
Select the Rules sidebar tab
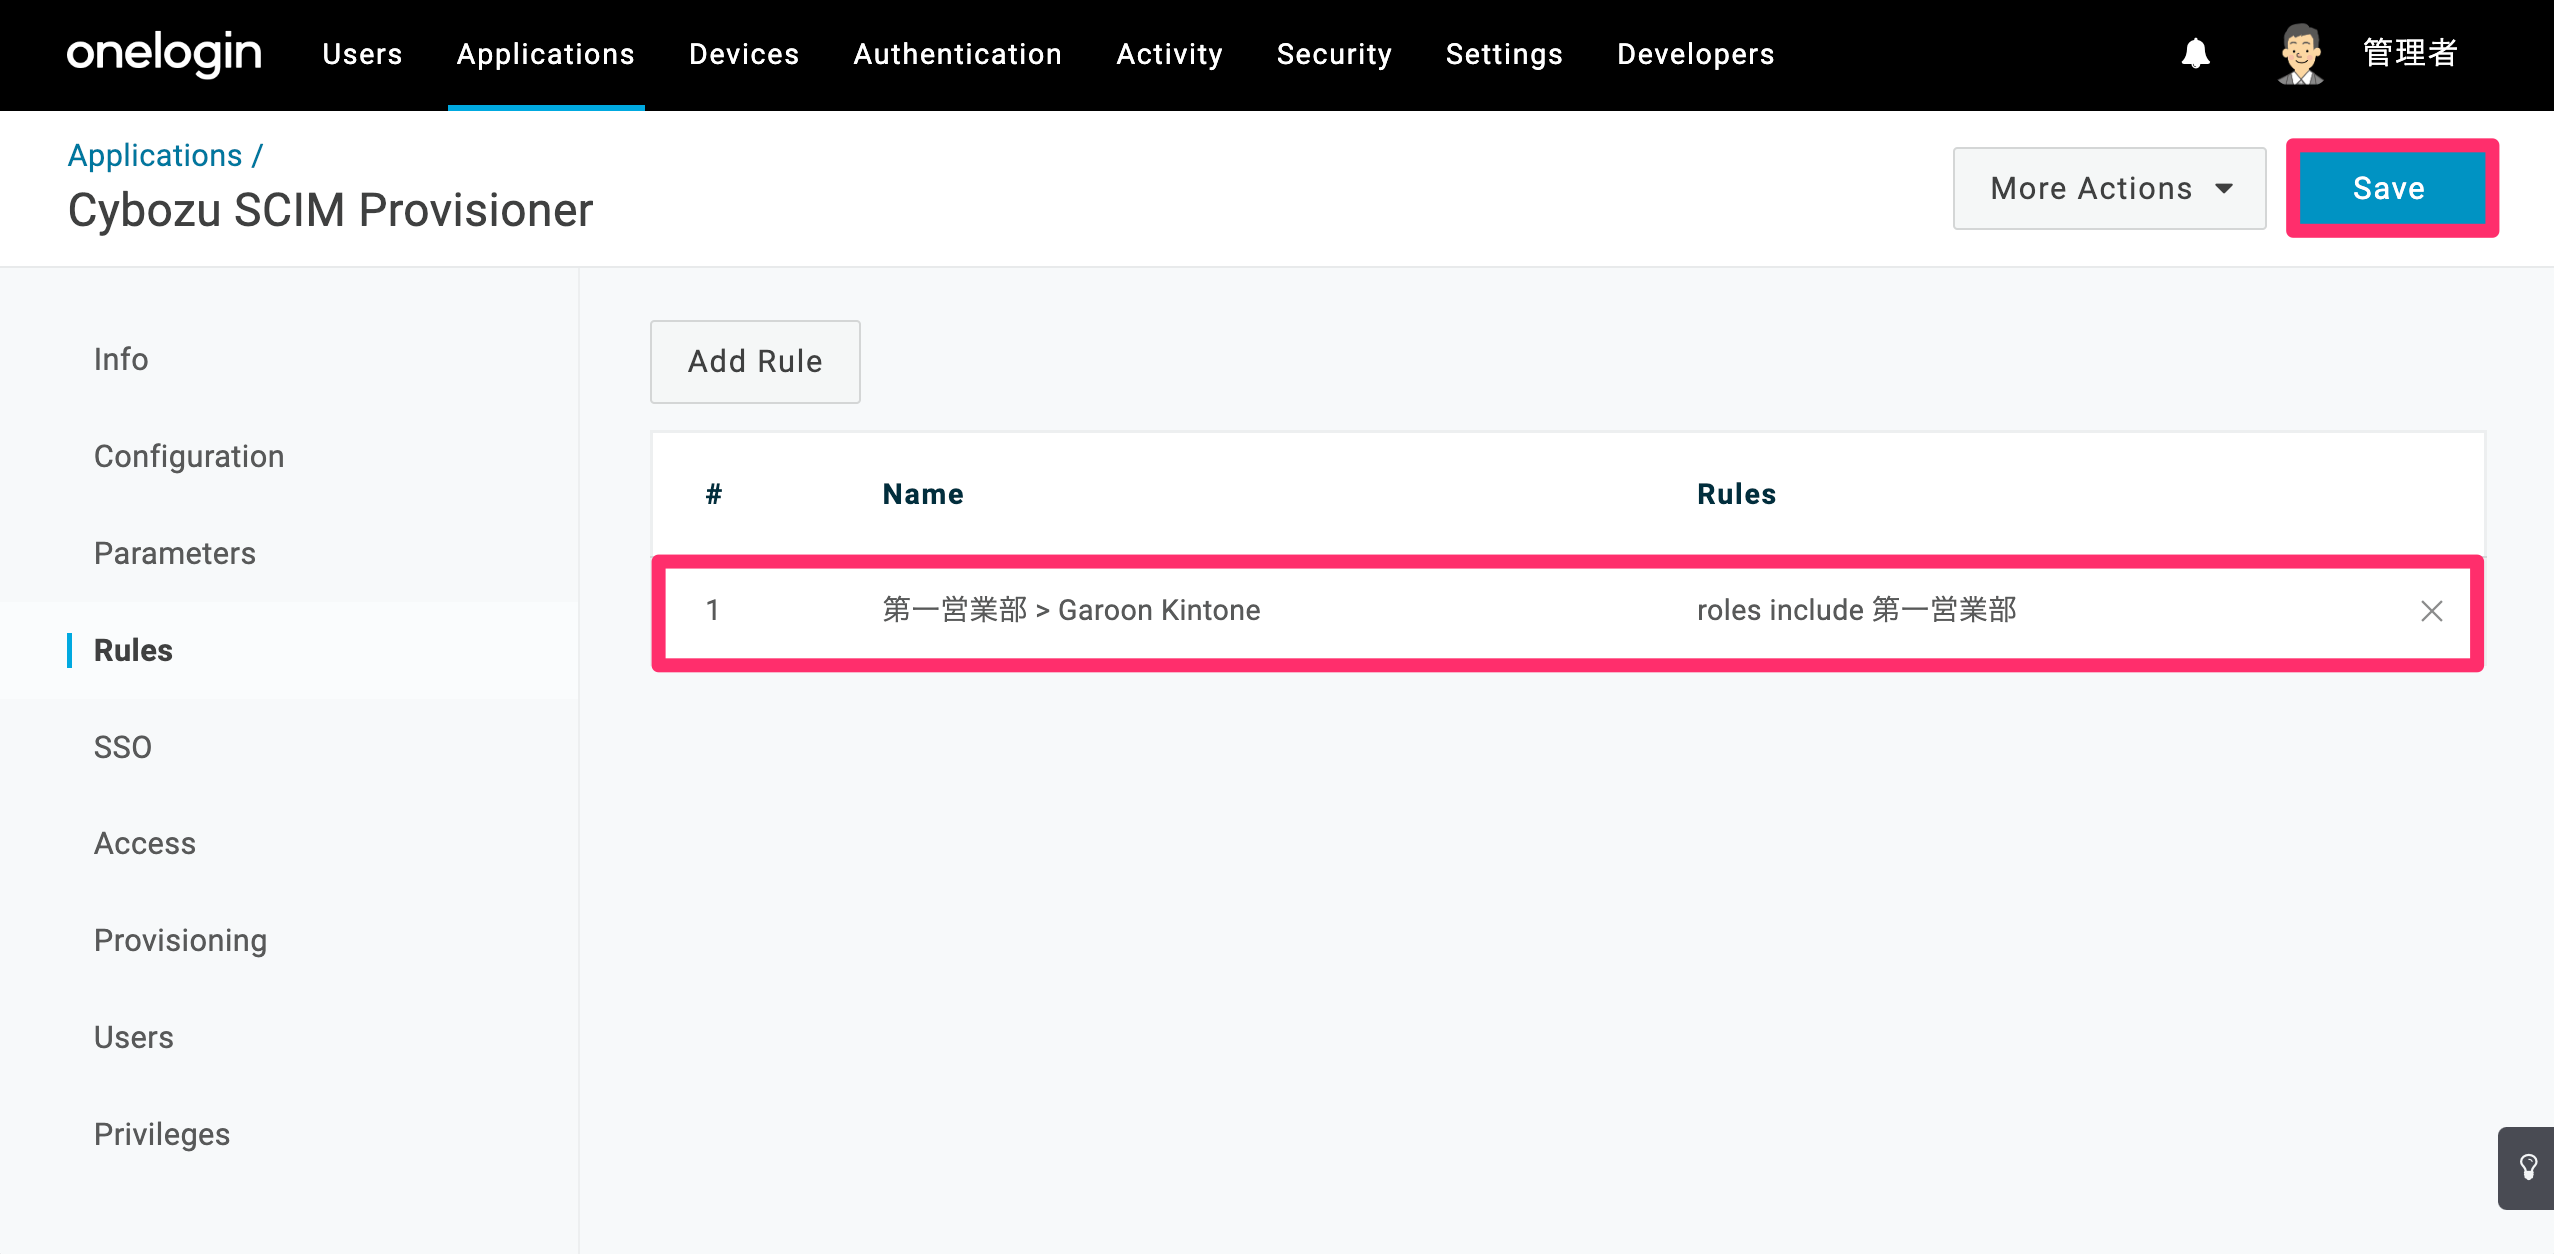(133, 650)
